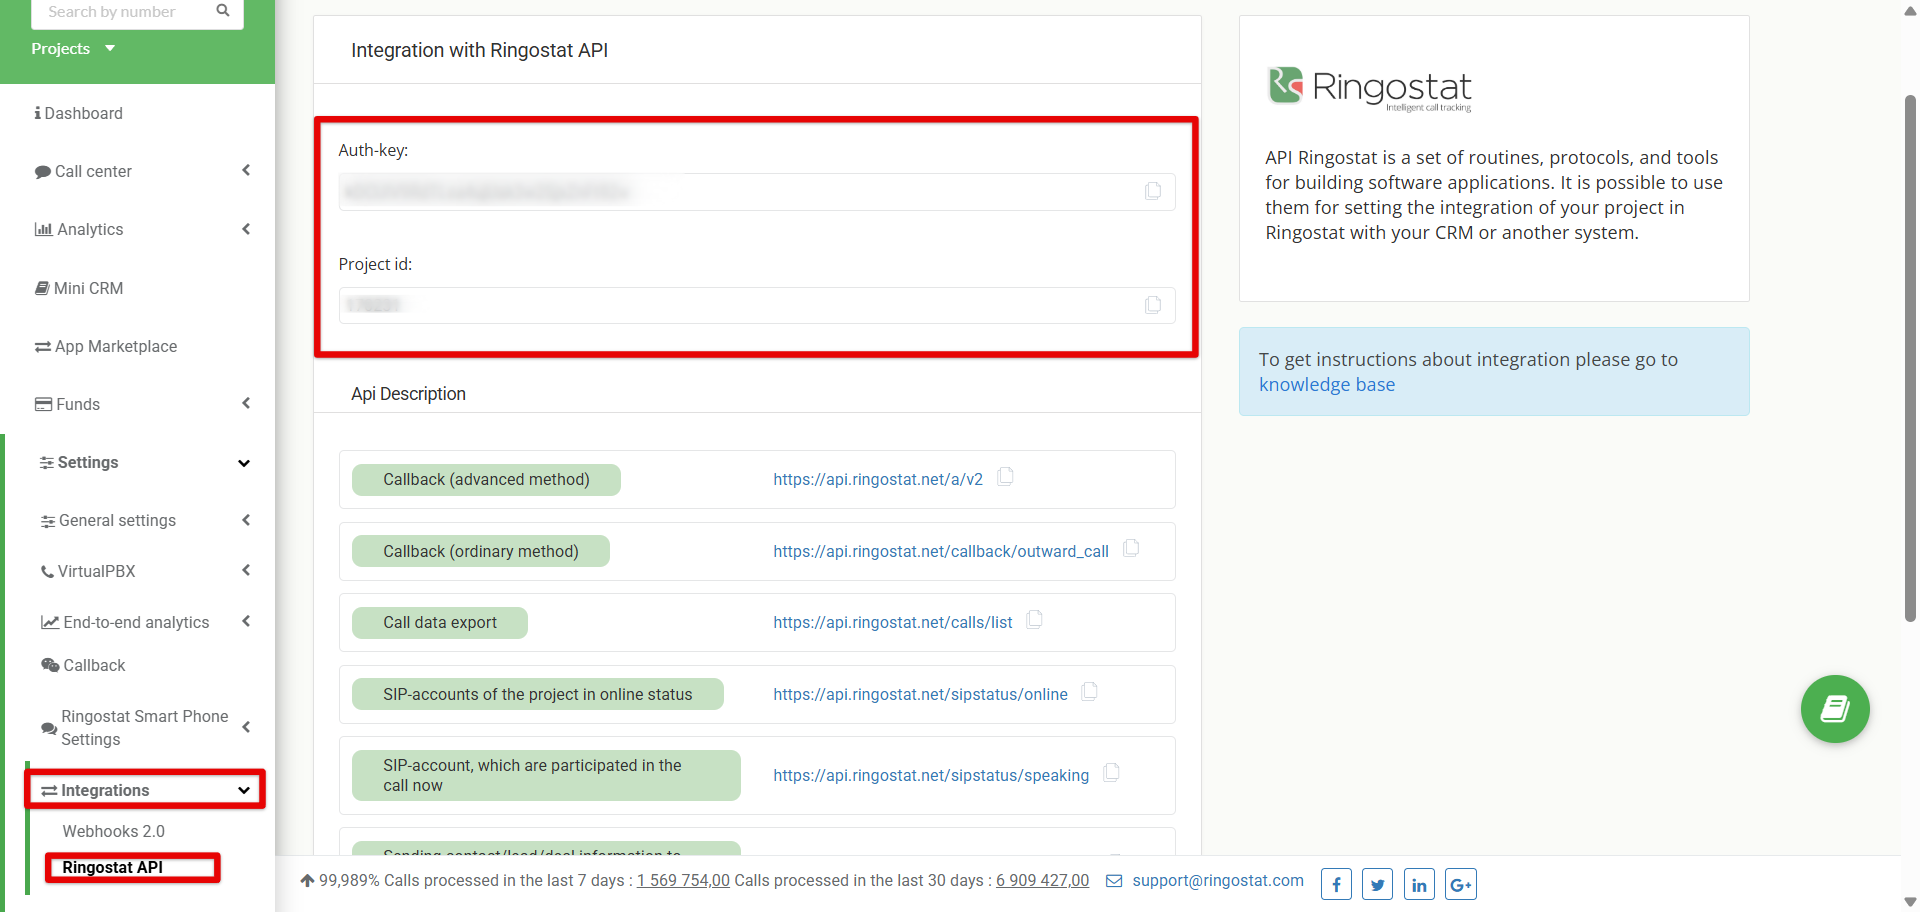The height and width of the screenshot is (912, 1920).
Task: Click the Auth-key field
Action: point(757,191)
